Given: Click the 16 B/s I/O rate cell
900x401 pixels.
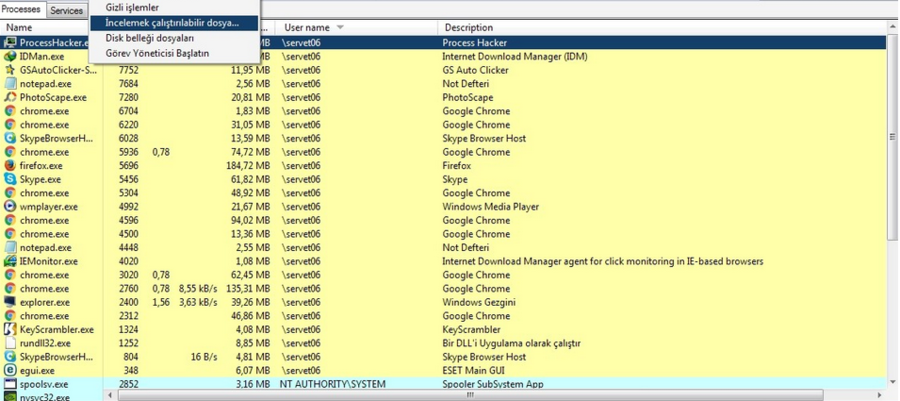Looking at the screenshot, I should point(205,357).
